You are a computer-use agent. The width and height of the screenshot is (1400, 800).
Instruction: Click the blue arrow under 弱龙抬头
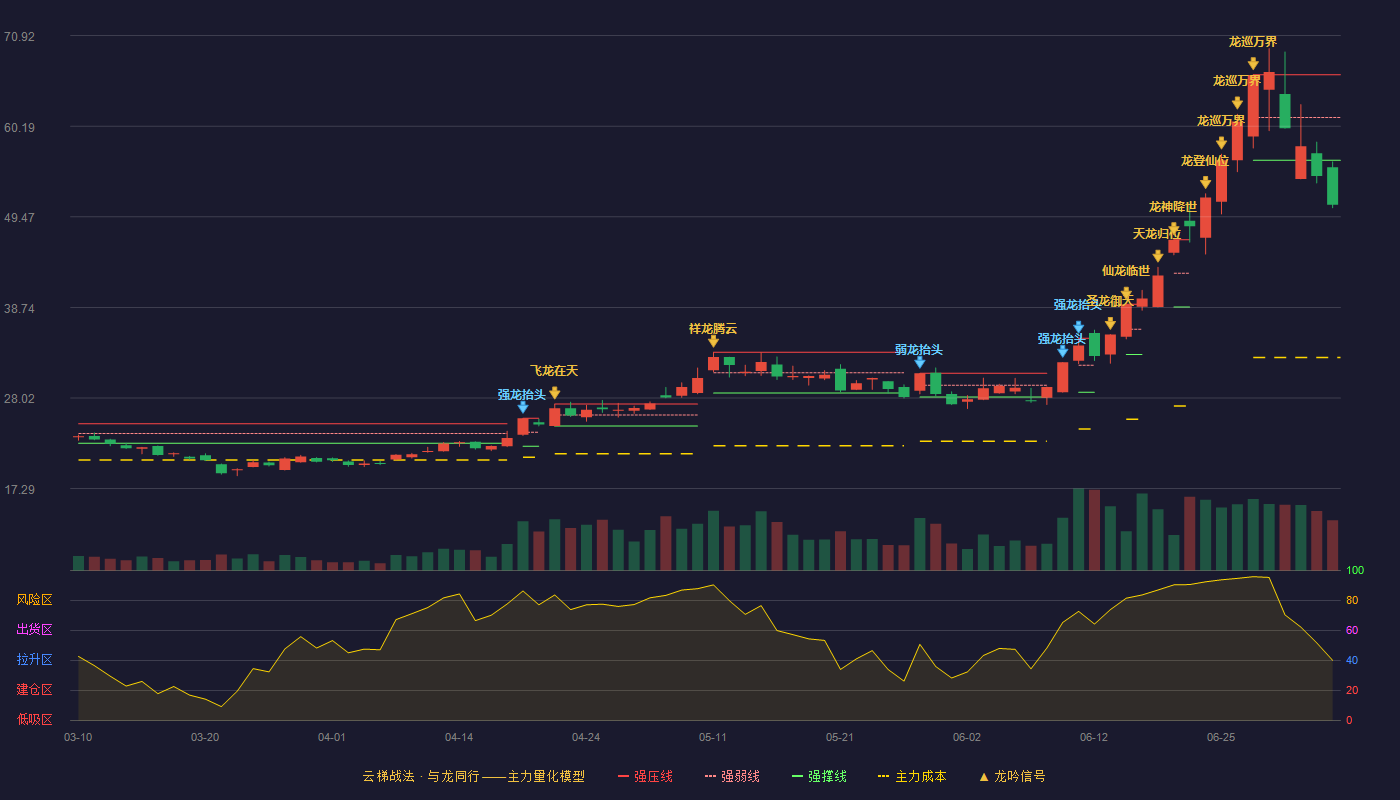pyautogui.click(x=919, y=362)
